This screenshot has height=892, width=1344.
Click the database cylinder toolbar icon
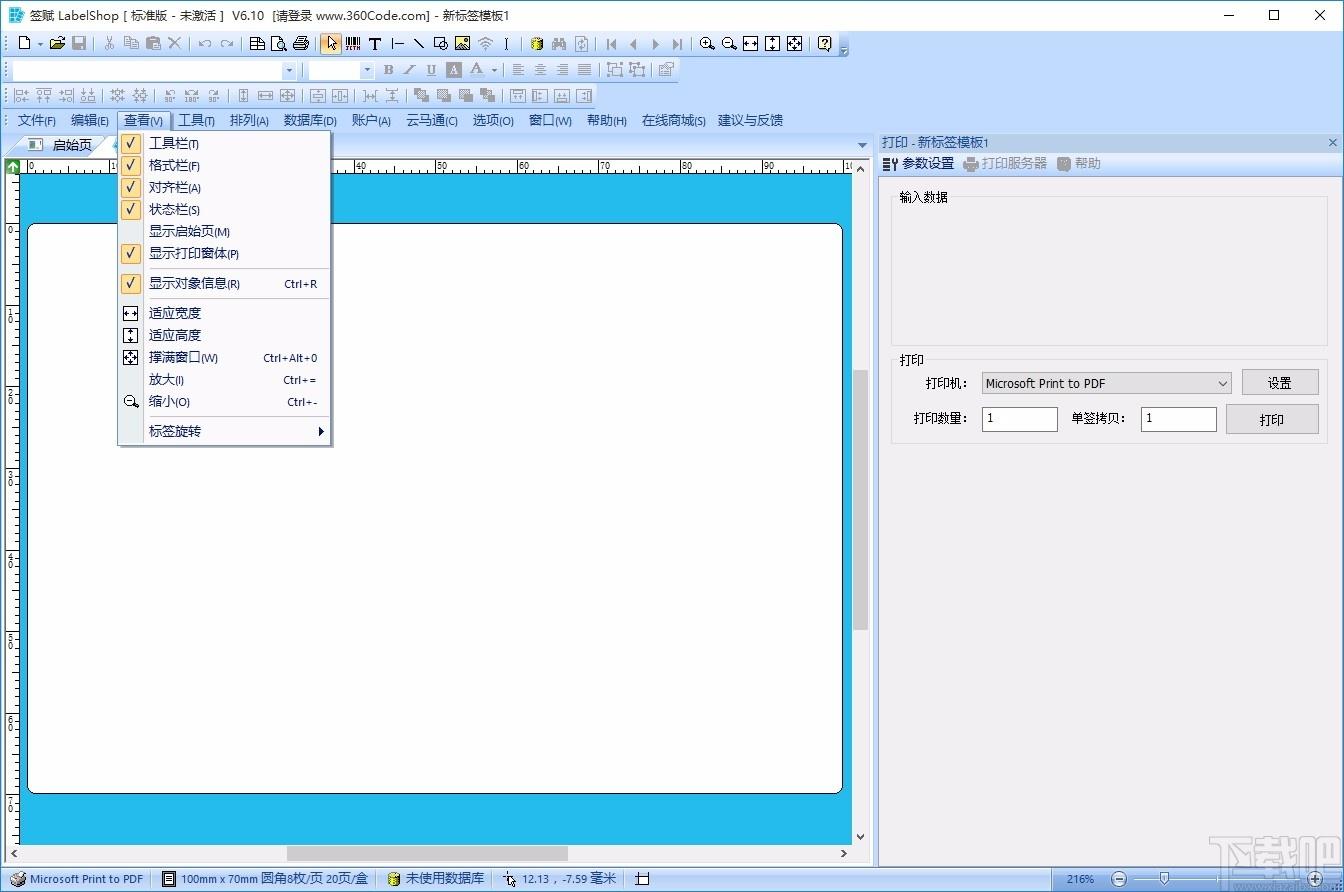[x=537, y=44]
